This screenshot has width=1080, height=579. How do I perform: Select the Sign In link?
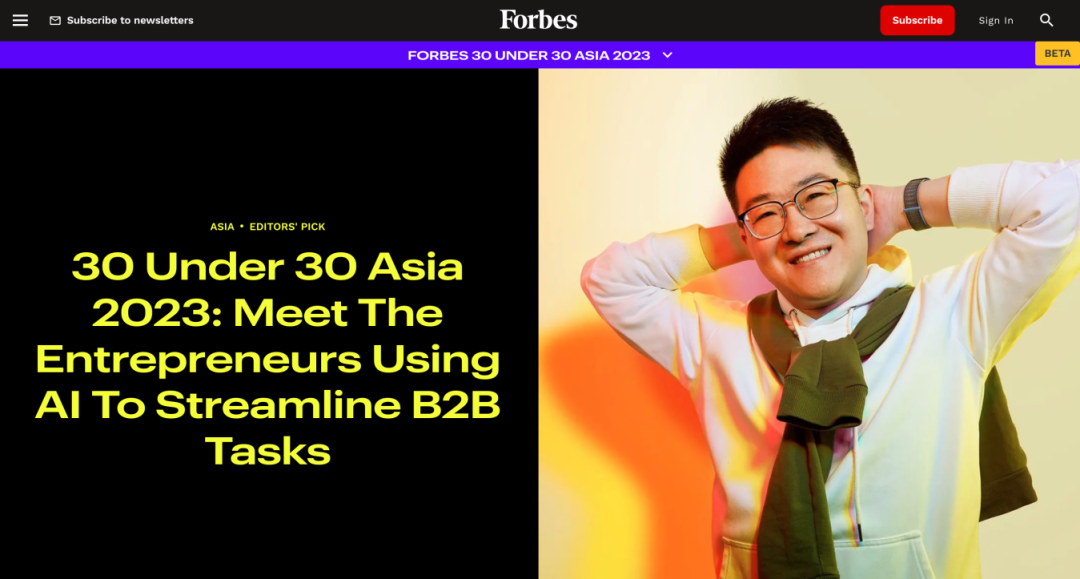tap(996, 21)
